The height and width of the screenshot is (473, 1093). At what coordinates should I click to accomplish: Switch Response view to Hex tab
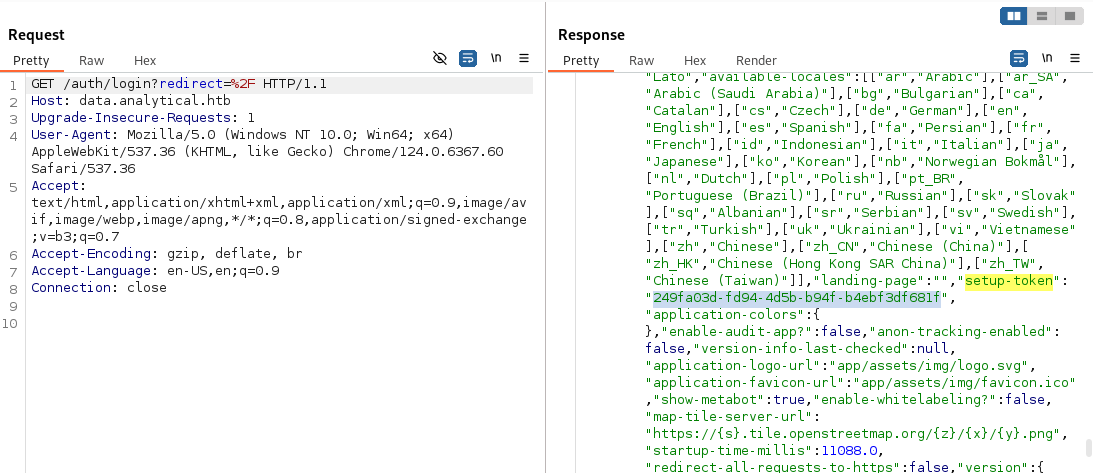point(695,60)
